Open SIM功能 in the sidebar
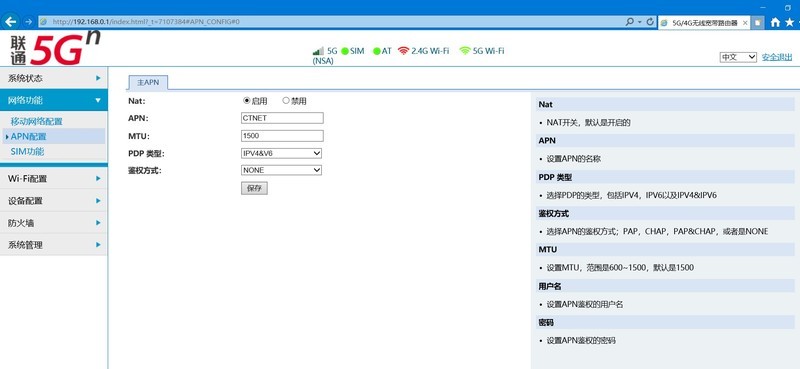The width and height of the screenshot is (800, 369). (27, 152)
